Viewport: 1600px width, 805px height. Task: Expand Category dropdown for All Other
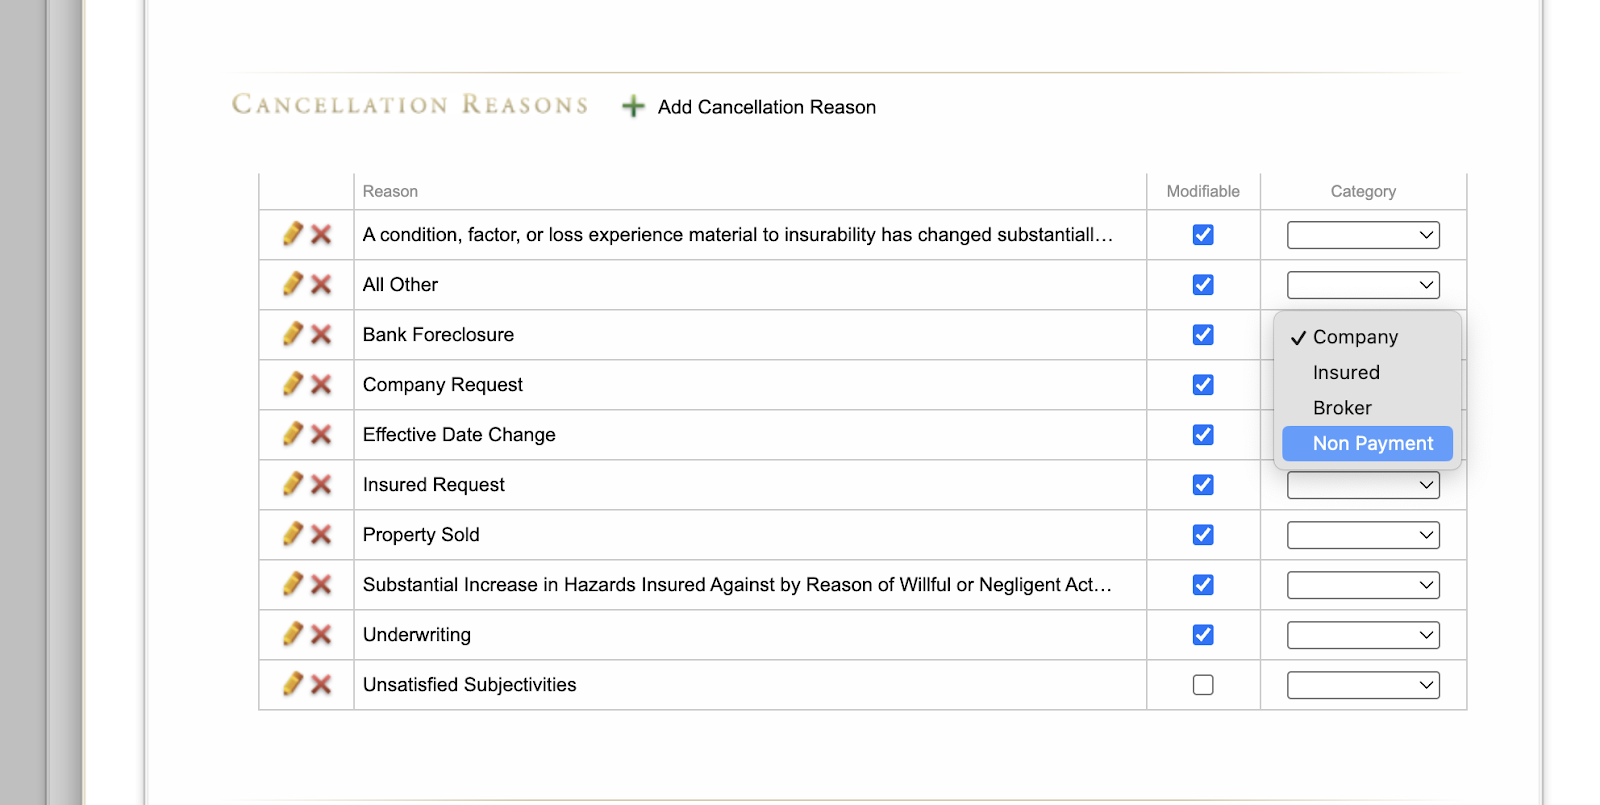point(1363,285)
